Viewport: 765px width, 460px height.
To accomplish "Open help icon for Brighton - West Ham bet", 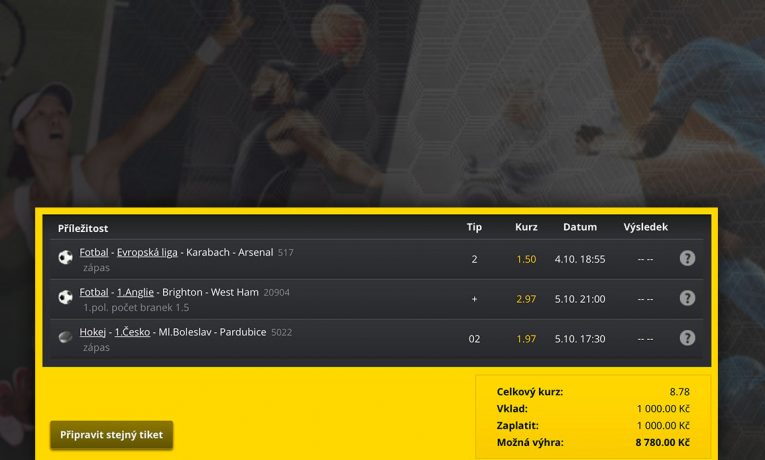I will (x=687, y=298).
